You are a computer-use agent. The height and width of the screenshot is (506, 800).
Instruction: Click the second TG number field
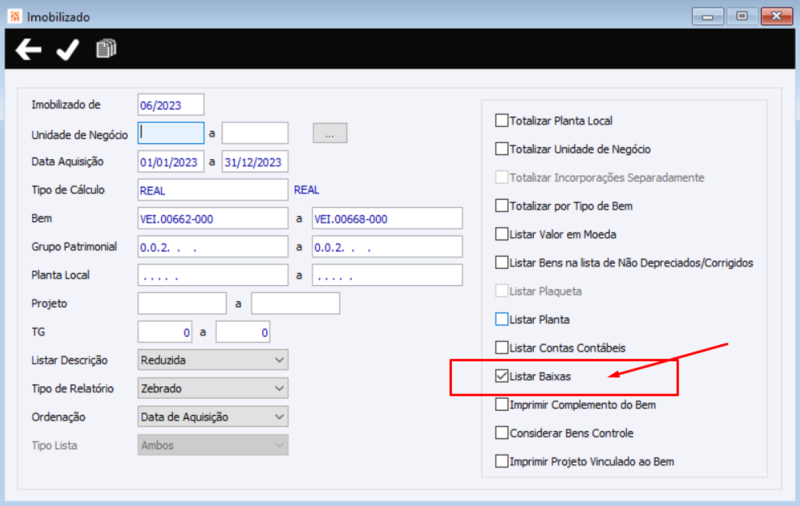coord(243,332)
